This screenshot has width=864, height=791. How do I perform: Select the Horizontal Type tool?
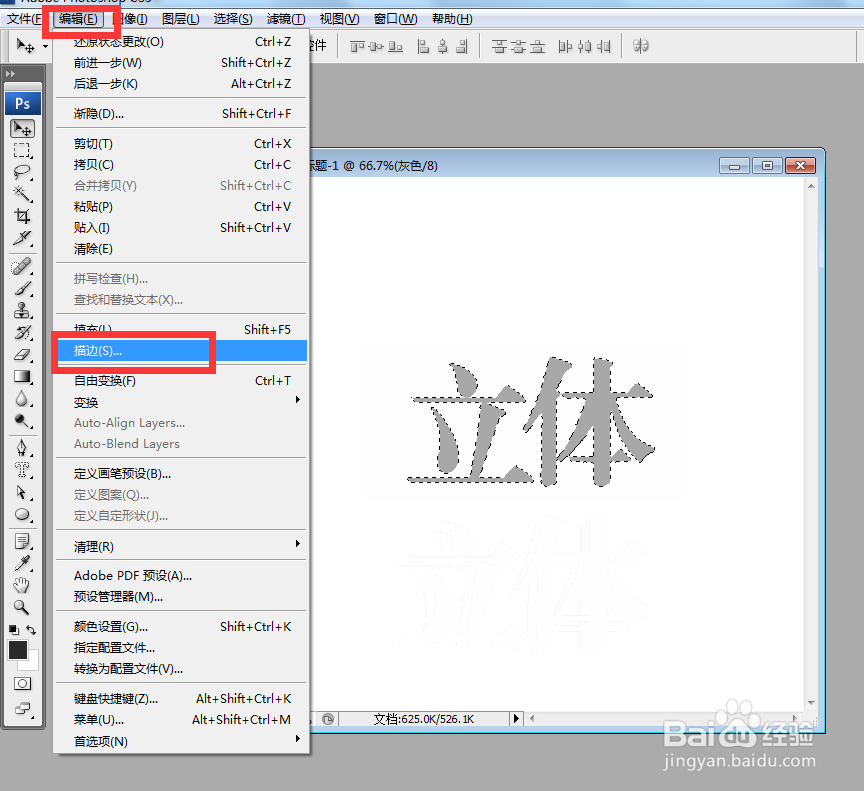pyautogui.click(x=22, y=469)
